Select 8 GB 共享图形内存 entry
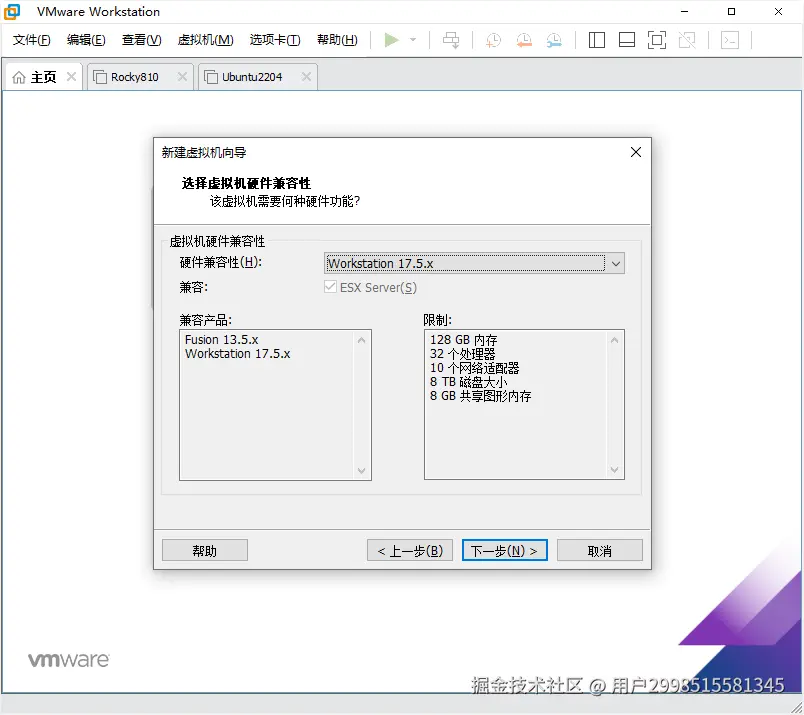The image size is (804, 715). click(480, 396)
